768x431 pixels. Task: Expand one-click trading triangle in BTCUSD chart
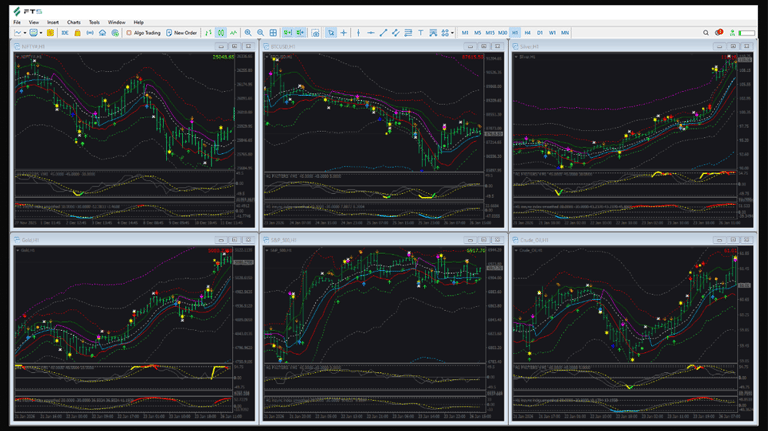[267, 57]
